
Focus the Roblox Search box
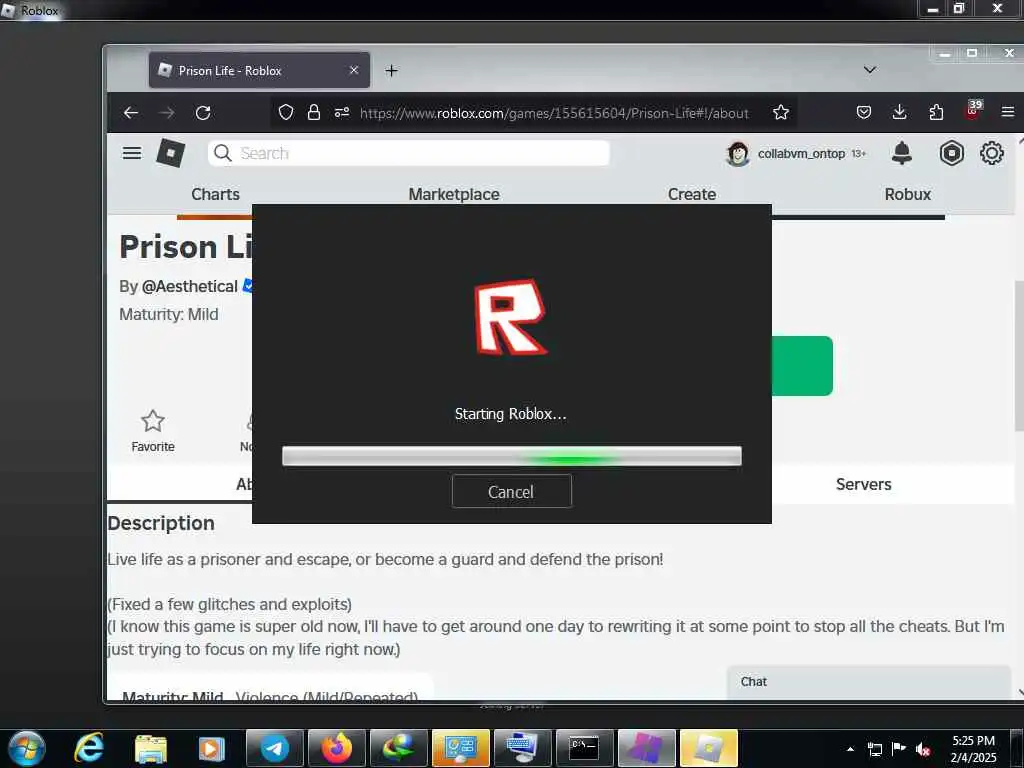409,153
